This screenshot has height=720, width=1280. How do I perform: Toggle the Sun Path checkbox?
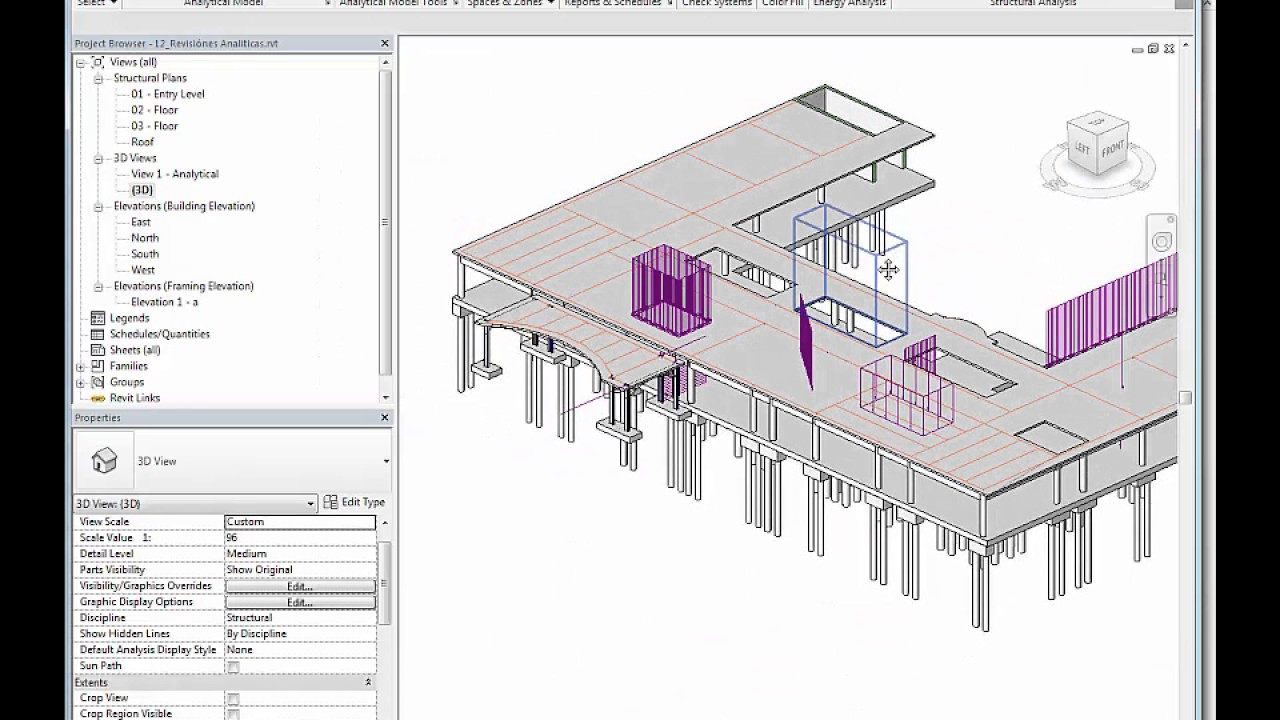(233, 666)
